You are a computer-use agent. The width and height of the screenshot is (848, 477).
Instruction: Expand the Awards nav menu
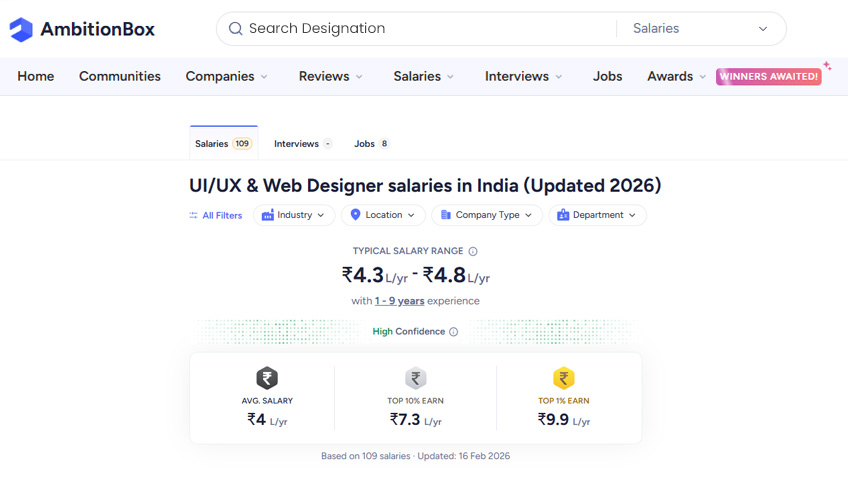point(677,76)
